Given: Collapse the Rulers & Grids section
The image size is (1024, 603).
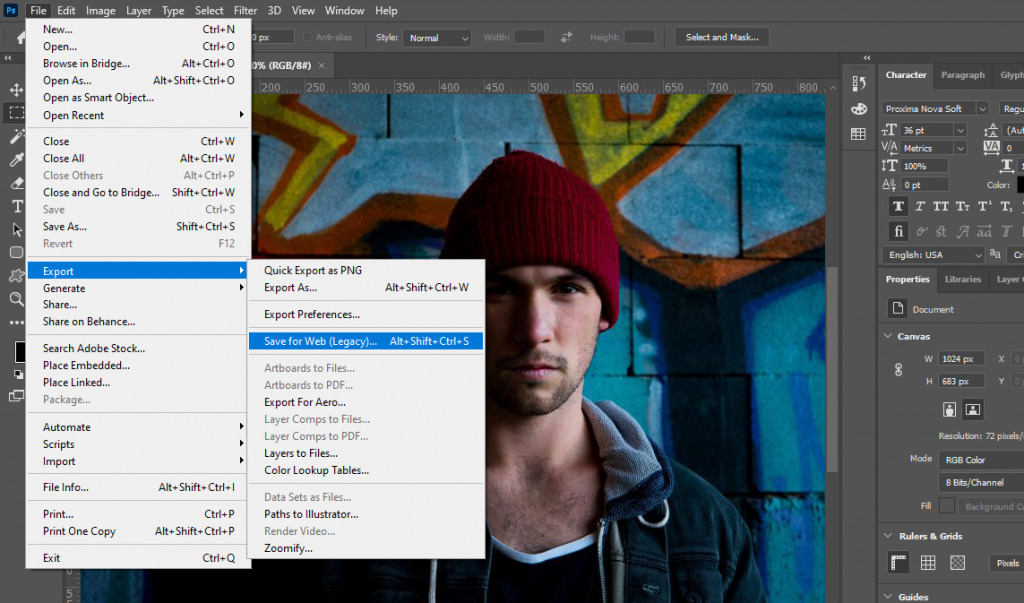Looking at the screenshot, I should tap(888, 536).
